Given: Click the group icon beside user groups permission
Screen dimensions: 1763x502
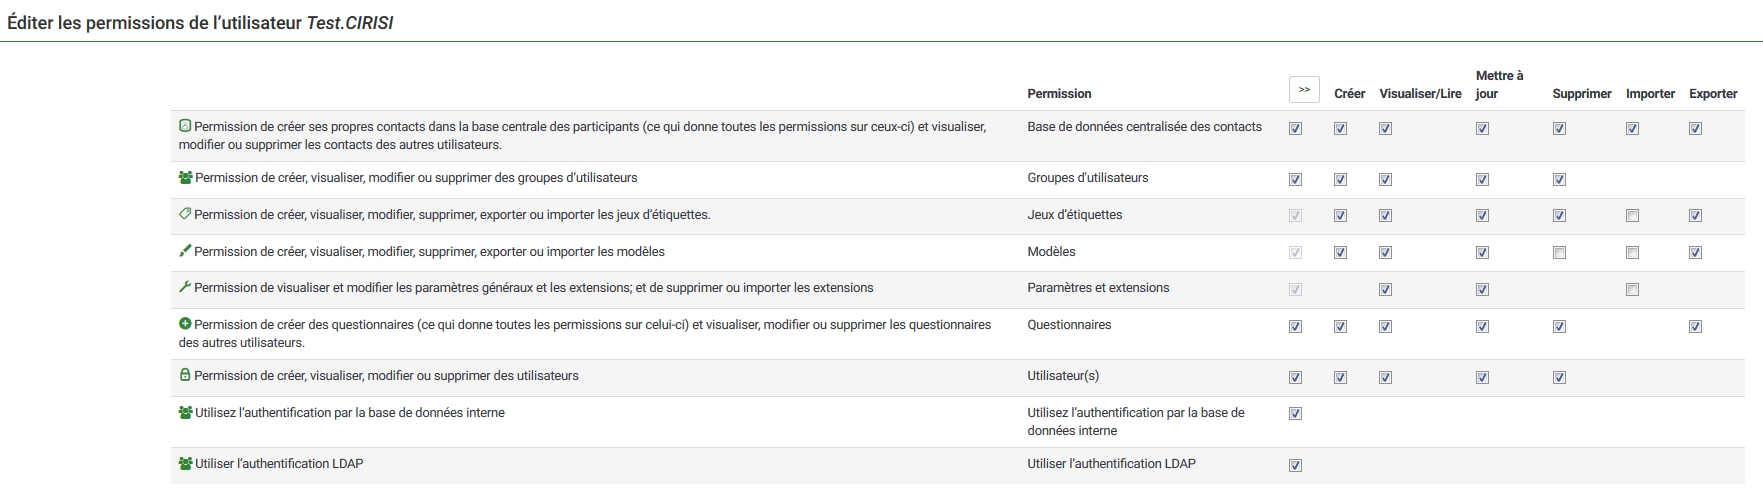Looking at the screenshot, I should [185, 177].
